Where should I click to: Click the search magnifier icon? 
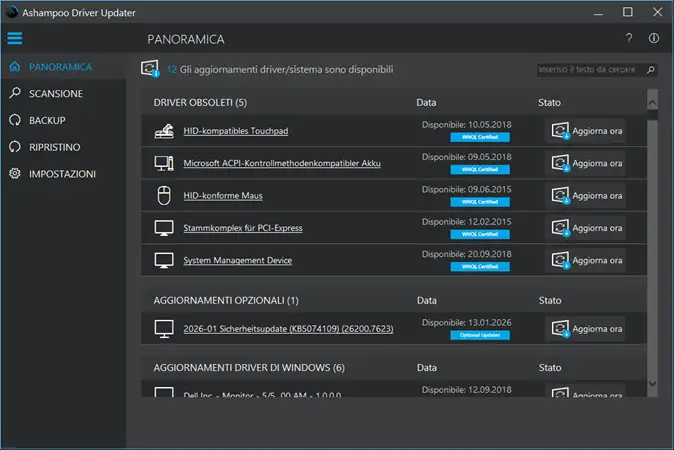pyautogui.click(x=651, y=70)
